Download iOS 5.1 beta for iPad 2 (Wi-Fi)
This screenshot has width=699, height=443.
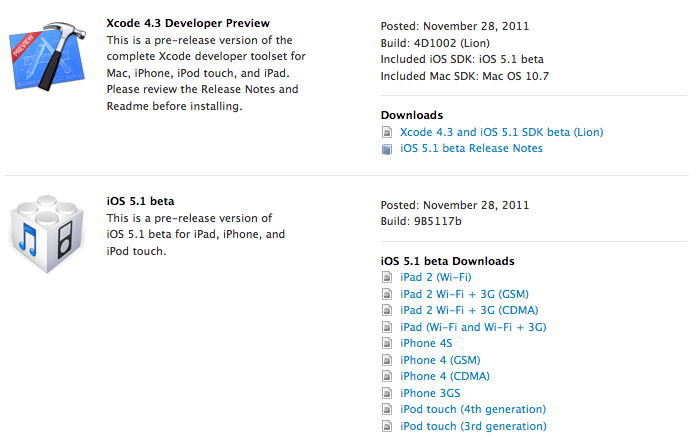point(435,277)
